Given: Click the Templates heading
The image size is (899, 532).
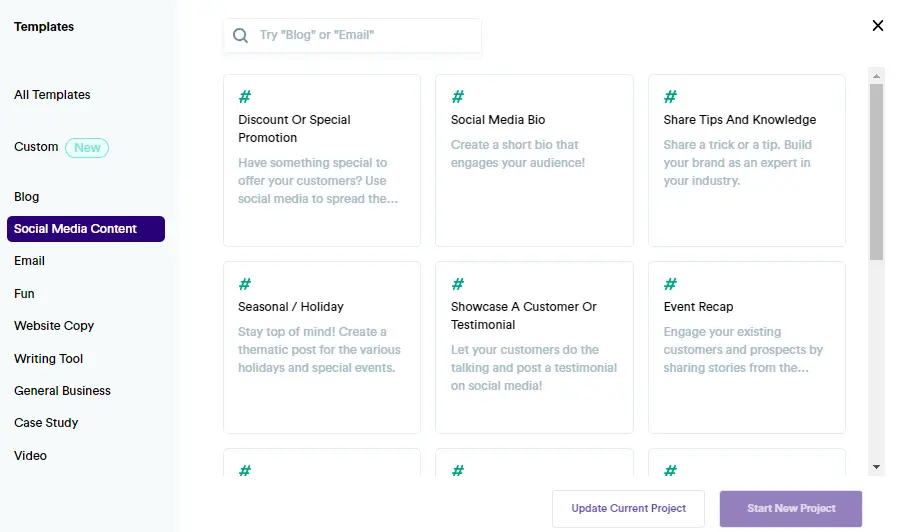Looking at the screenshot, I should coord(44,26).
